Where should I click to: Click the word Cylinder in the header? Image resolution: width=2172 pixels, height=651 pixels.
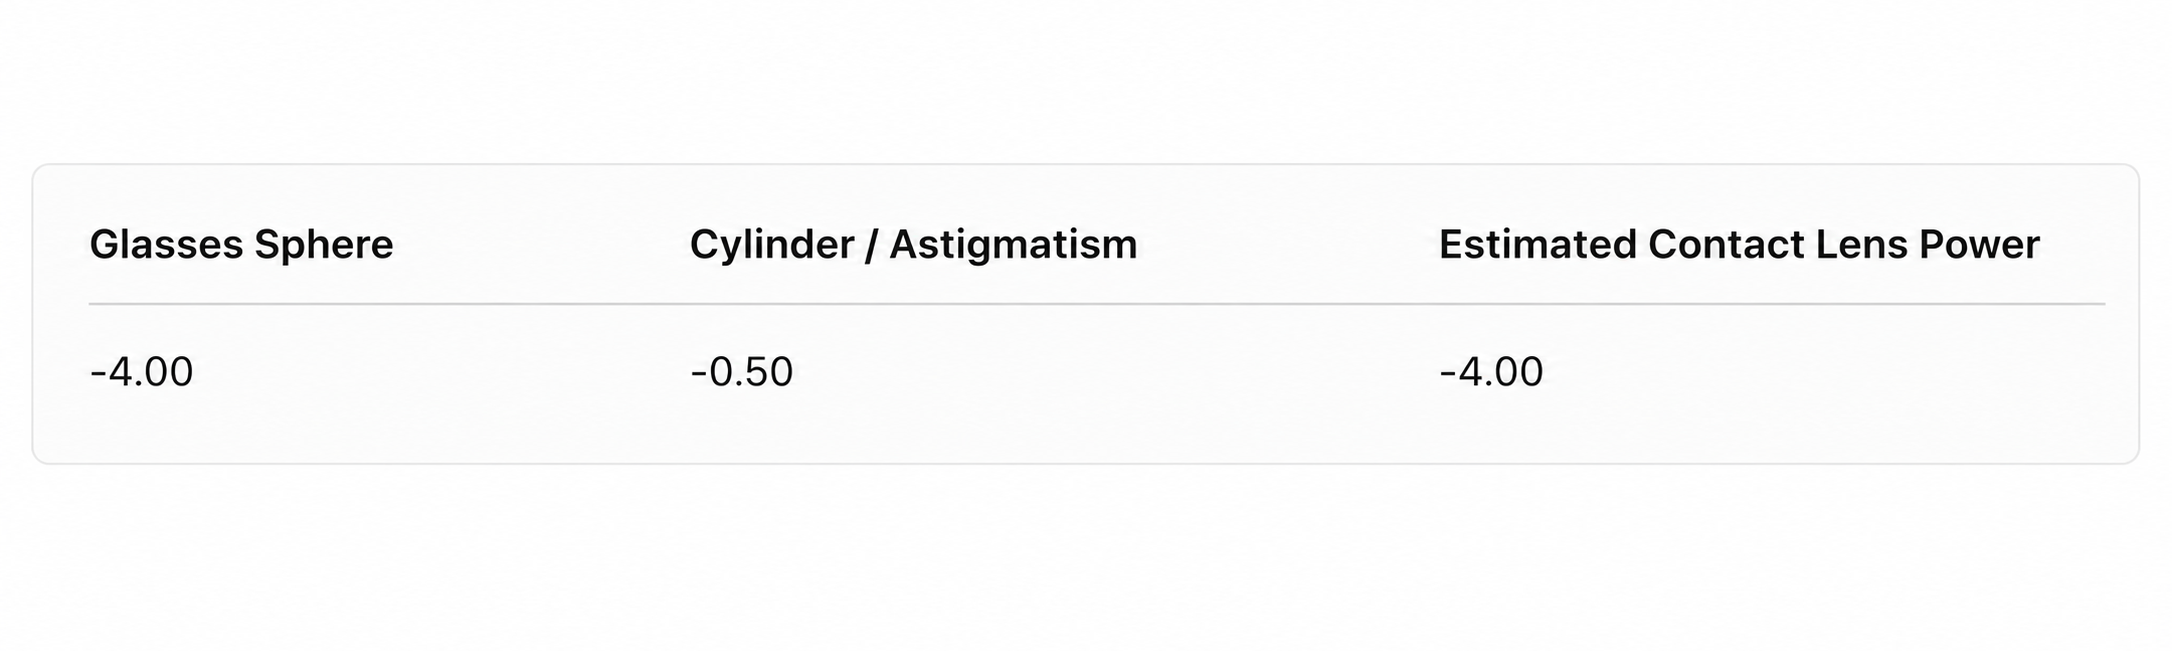point(771,245)
